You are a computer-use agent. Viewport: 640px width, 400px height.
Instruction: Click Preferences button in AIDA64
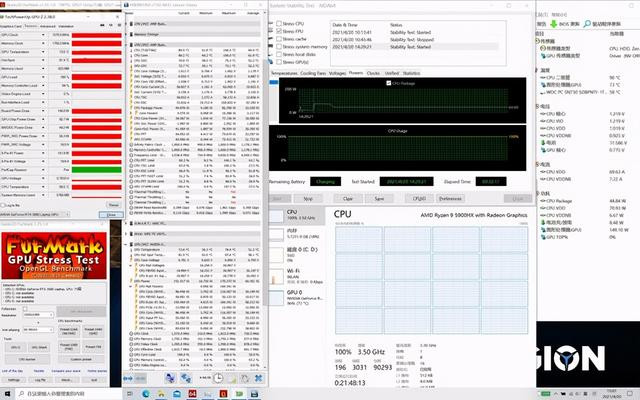click(x=450, y=199)
